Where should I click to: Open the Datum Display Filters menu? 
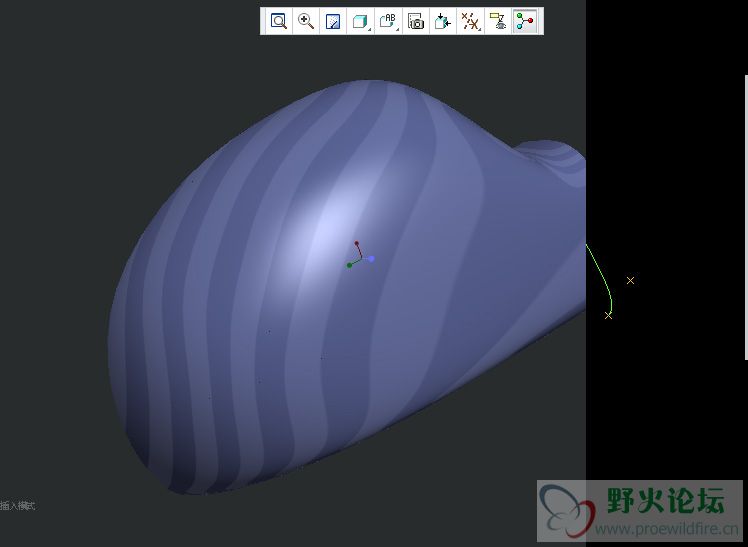tap(470, 21)
